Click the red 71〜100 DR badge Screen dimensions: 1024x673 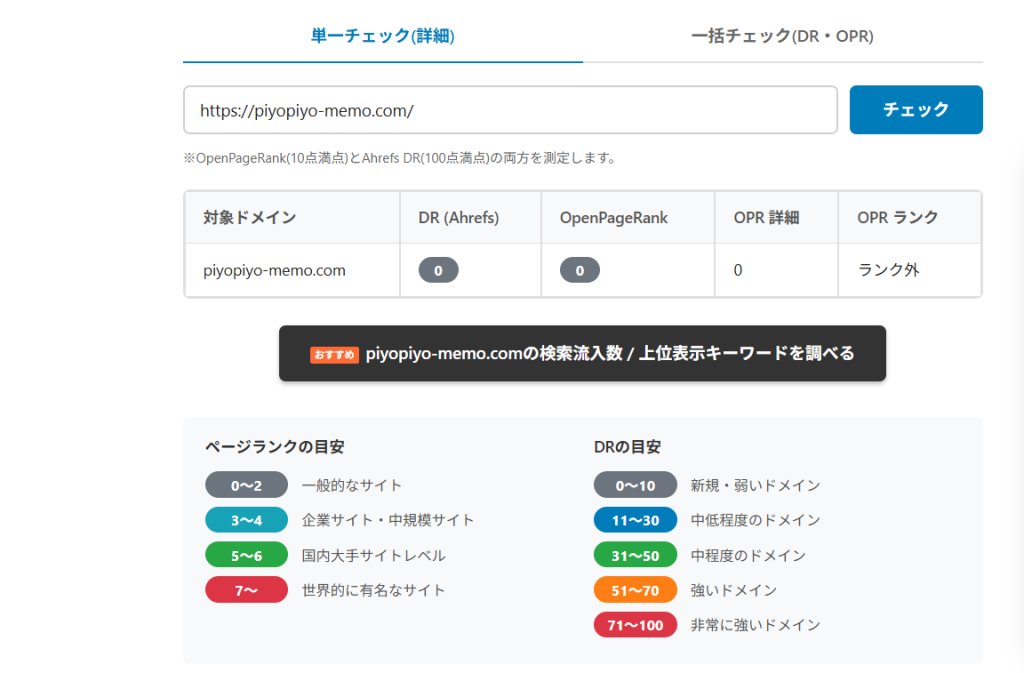pyautogui.click(x=635, y=625)
